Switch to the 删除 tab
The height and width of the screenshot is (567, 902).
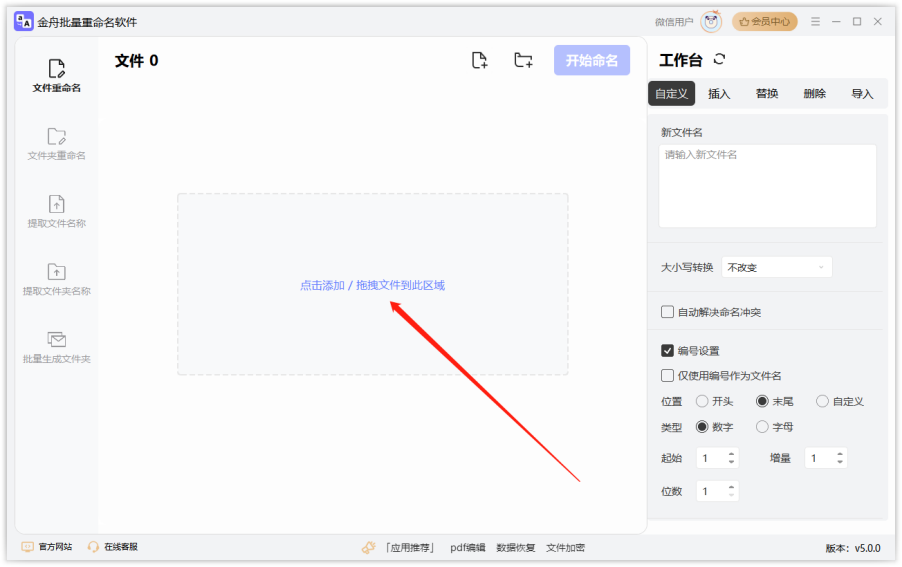(815, 94)
